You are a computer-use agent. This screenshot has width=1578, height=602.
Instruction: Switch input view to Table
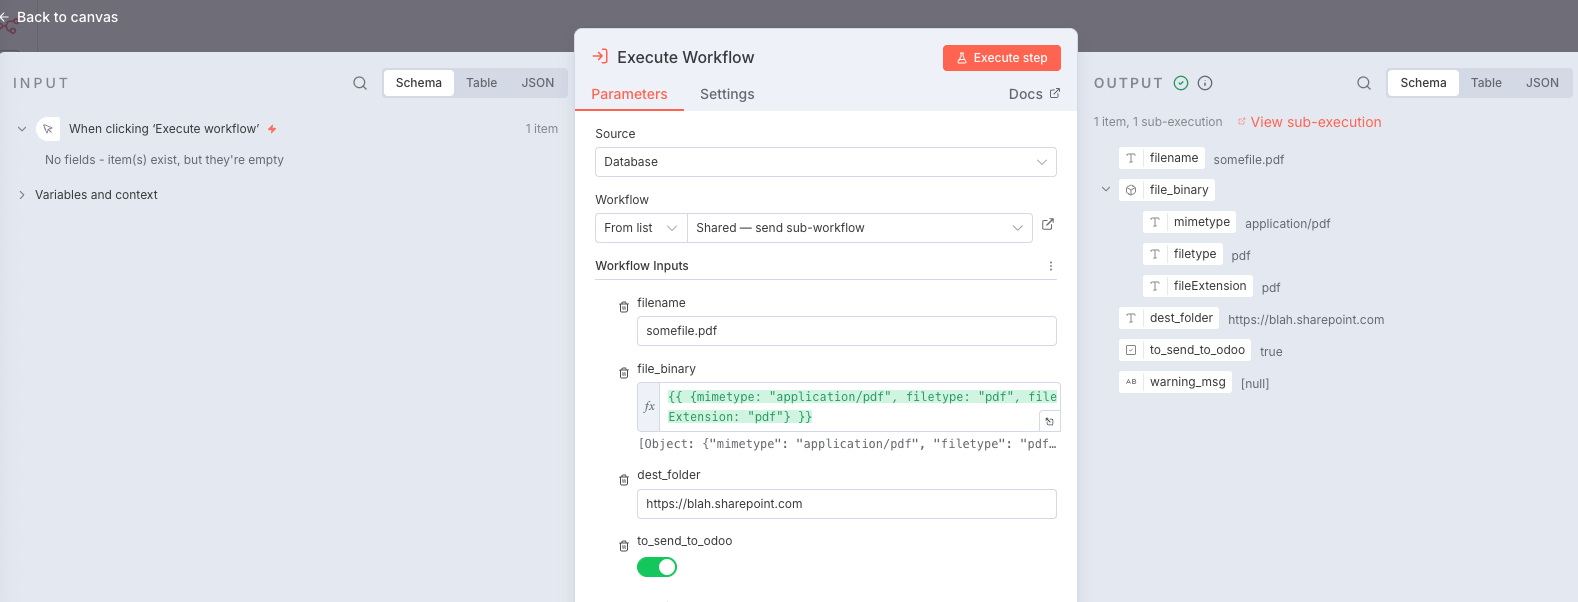pyautogui.click(x=481, y=83)
